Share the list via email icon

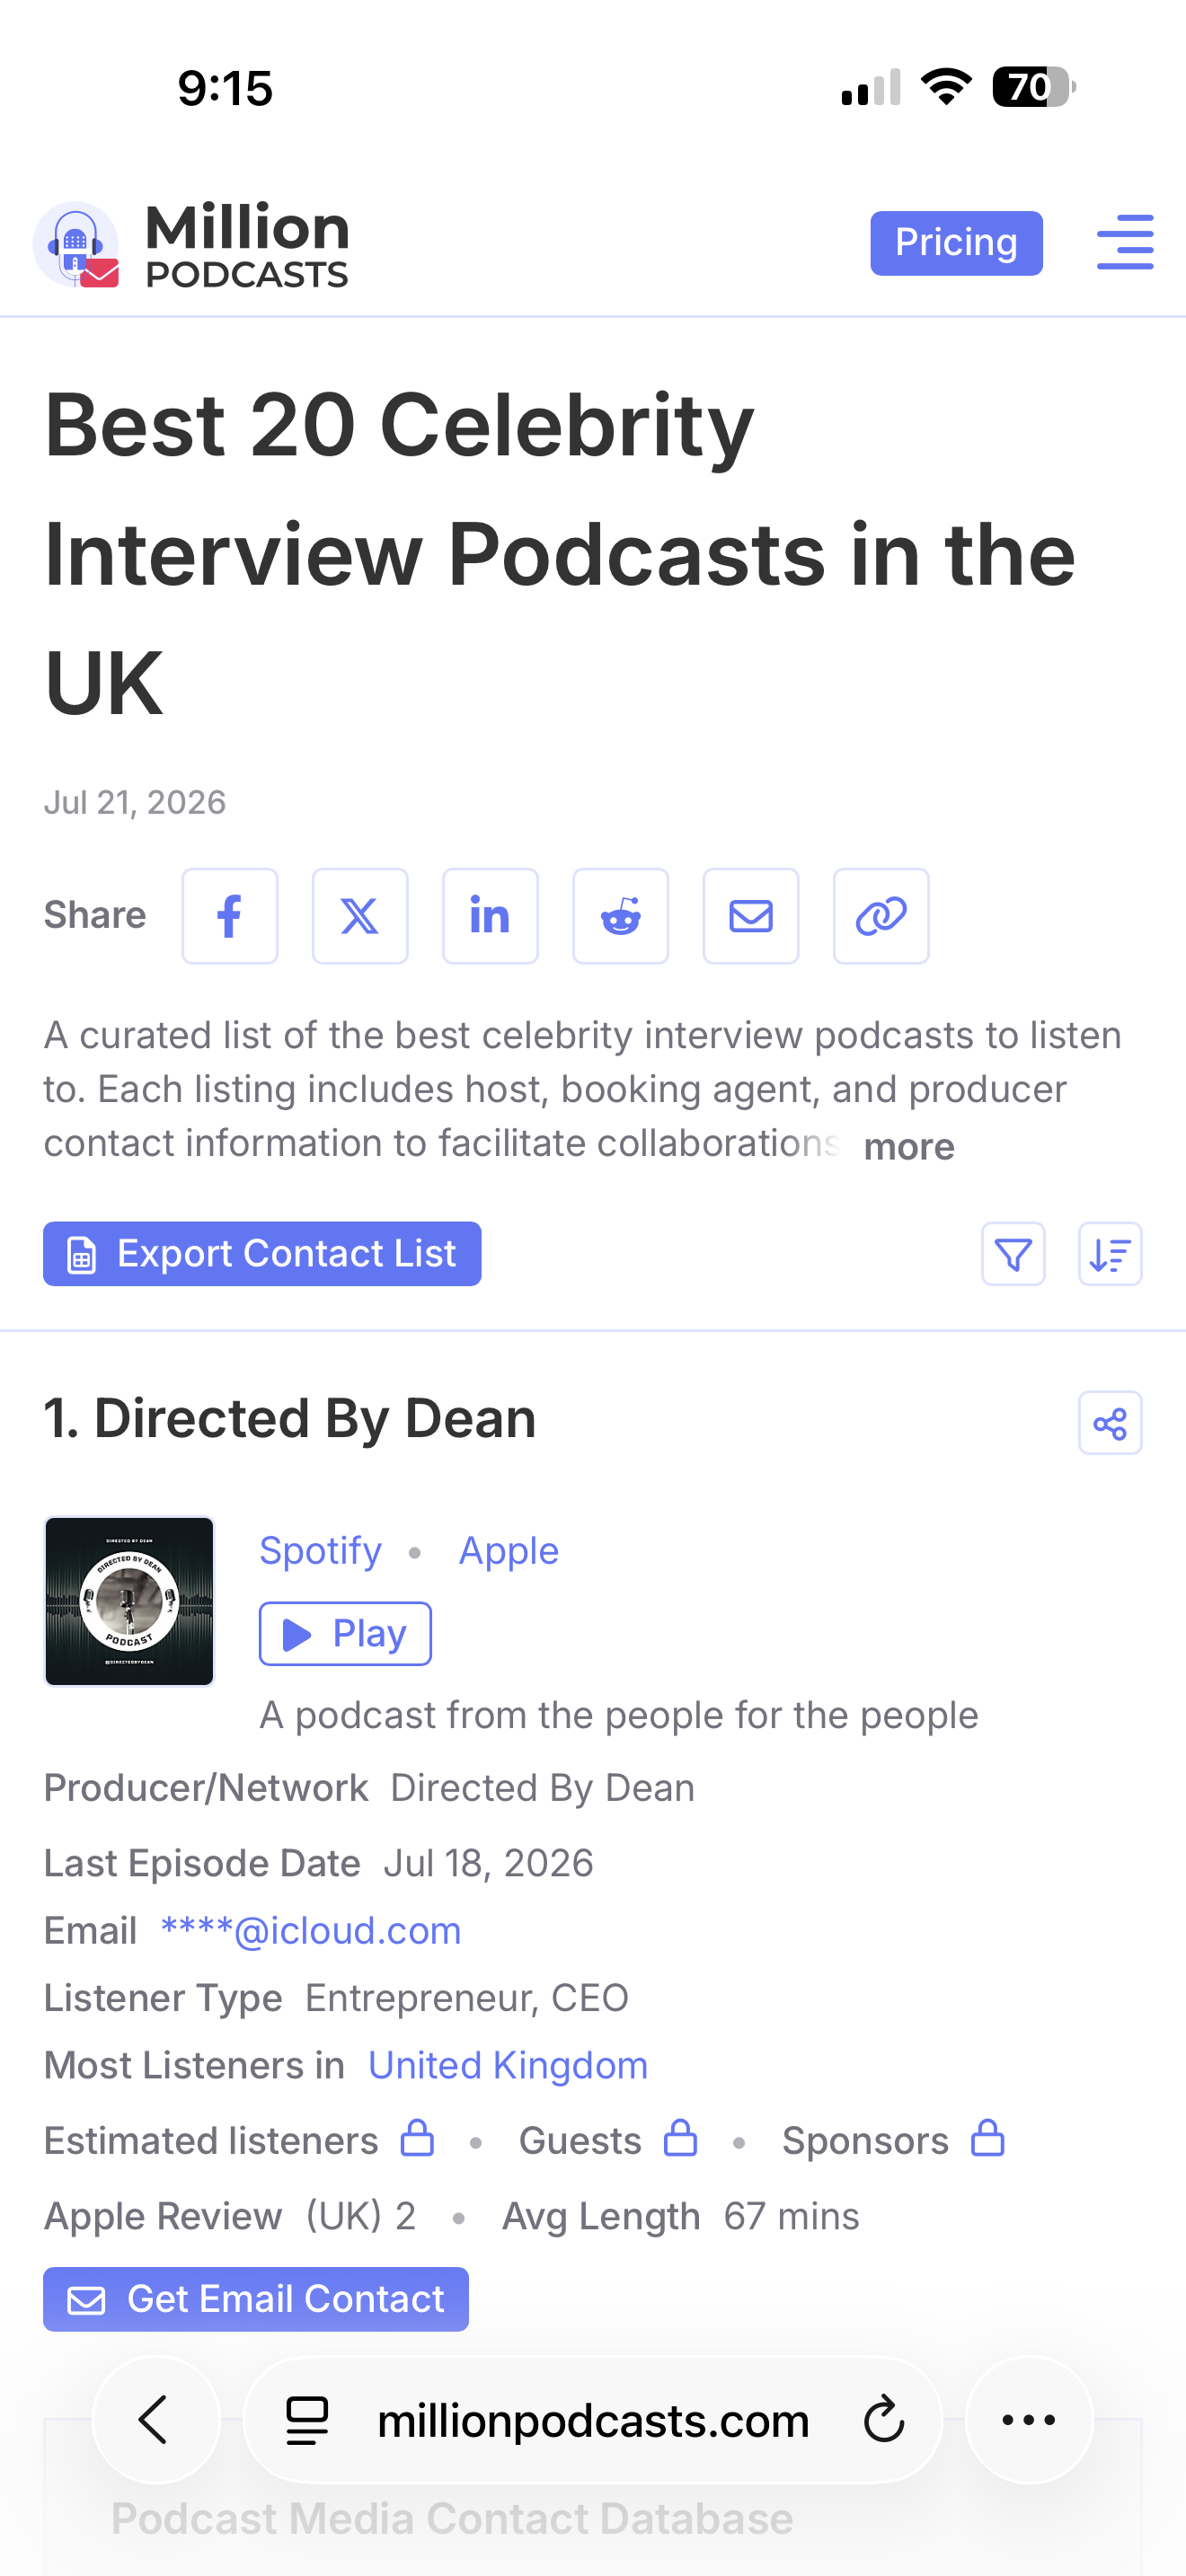751,916
